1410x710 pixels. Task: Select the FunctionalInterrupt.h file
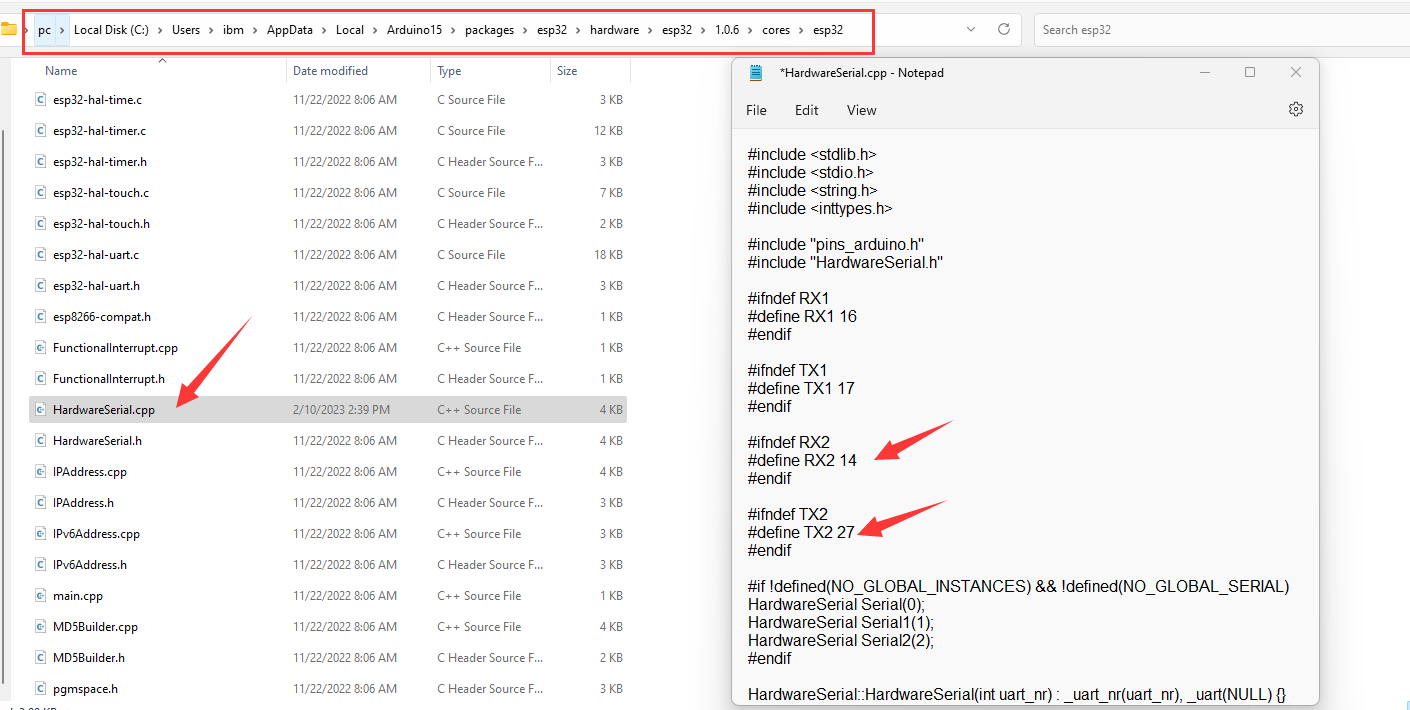[x=108, y=379]
